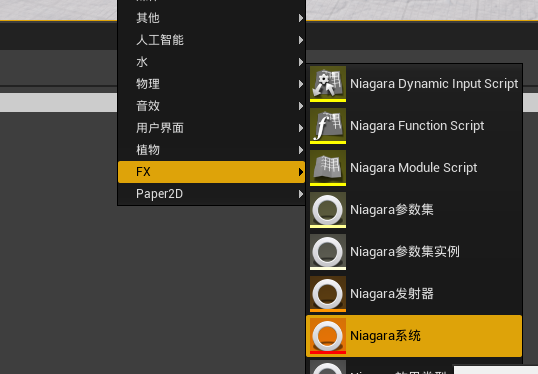The image size is (538, 374).
Task: Open the 植物 menu entry
Action: tap(211, 150)
